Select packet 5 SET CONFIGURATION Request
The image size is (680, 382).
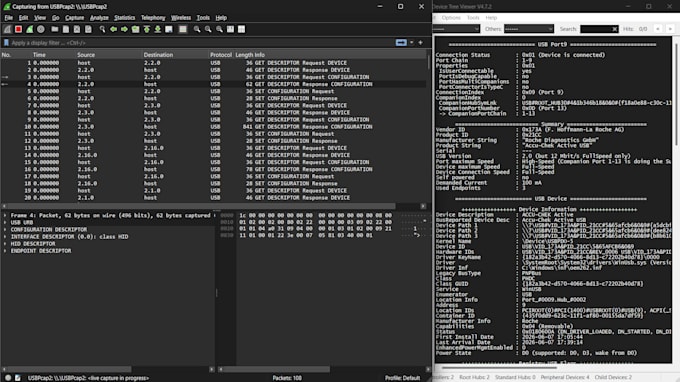213,91
